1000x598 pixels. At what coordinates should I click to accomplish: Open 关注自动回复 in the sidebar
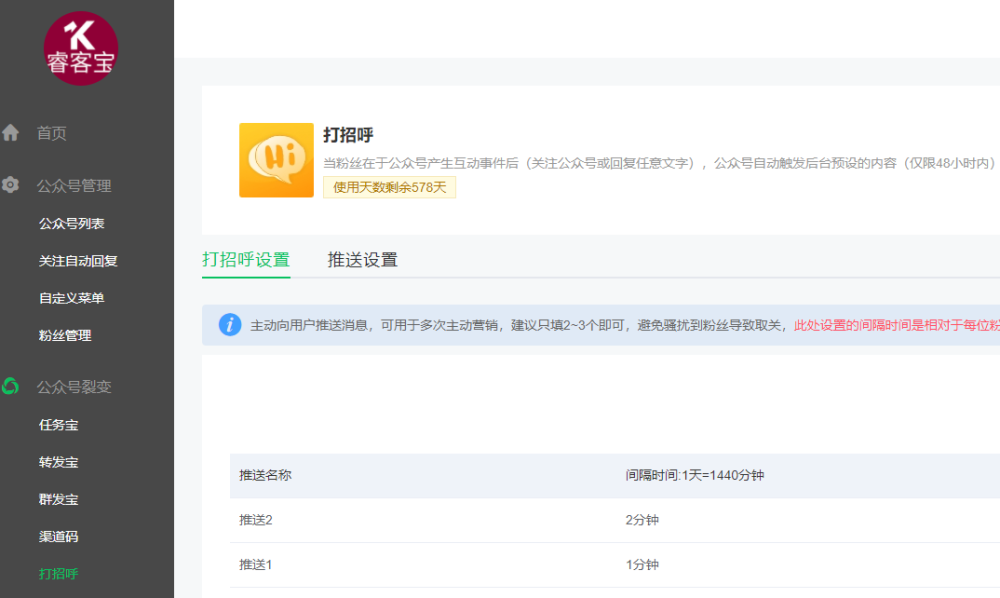point(78,261)
